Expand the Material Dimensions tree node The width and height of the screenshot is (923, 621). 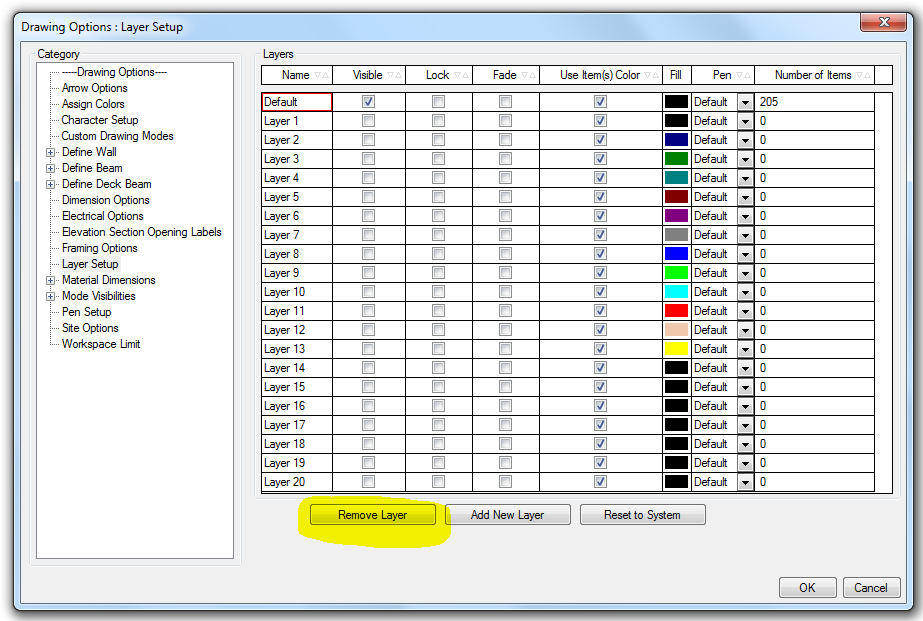tap(51, 280)
